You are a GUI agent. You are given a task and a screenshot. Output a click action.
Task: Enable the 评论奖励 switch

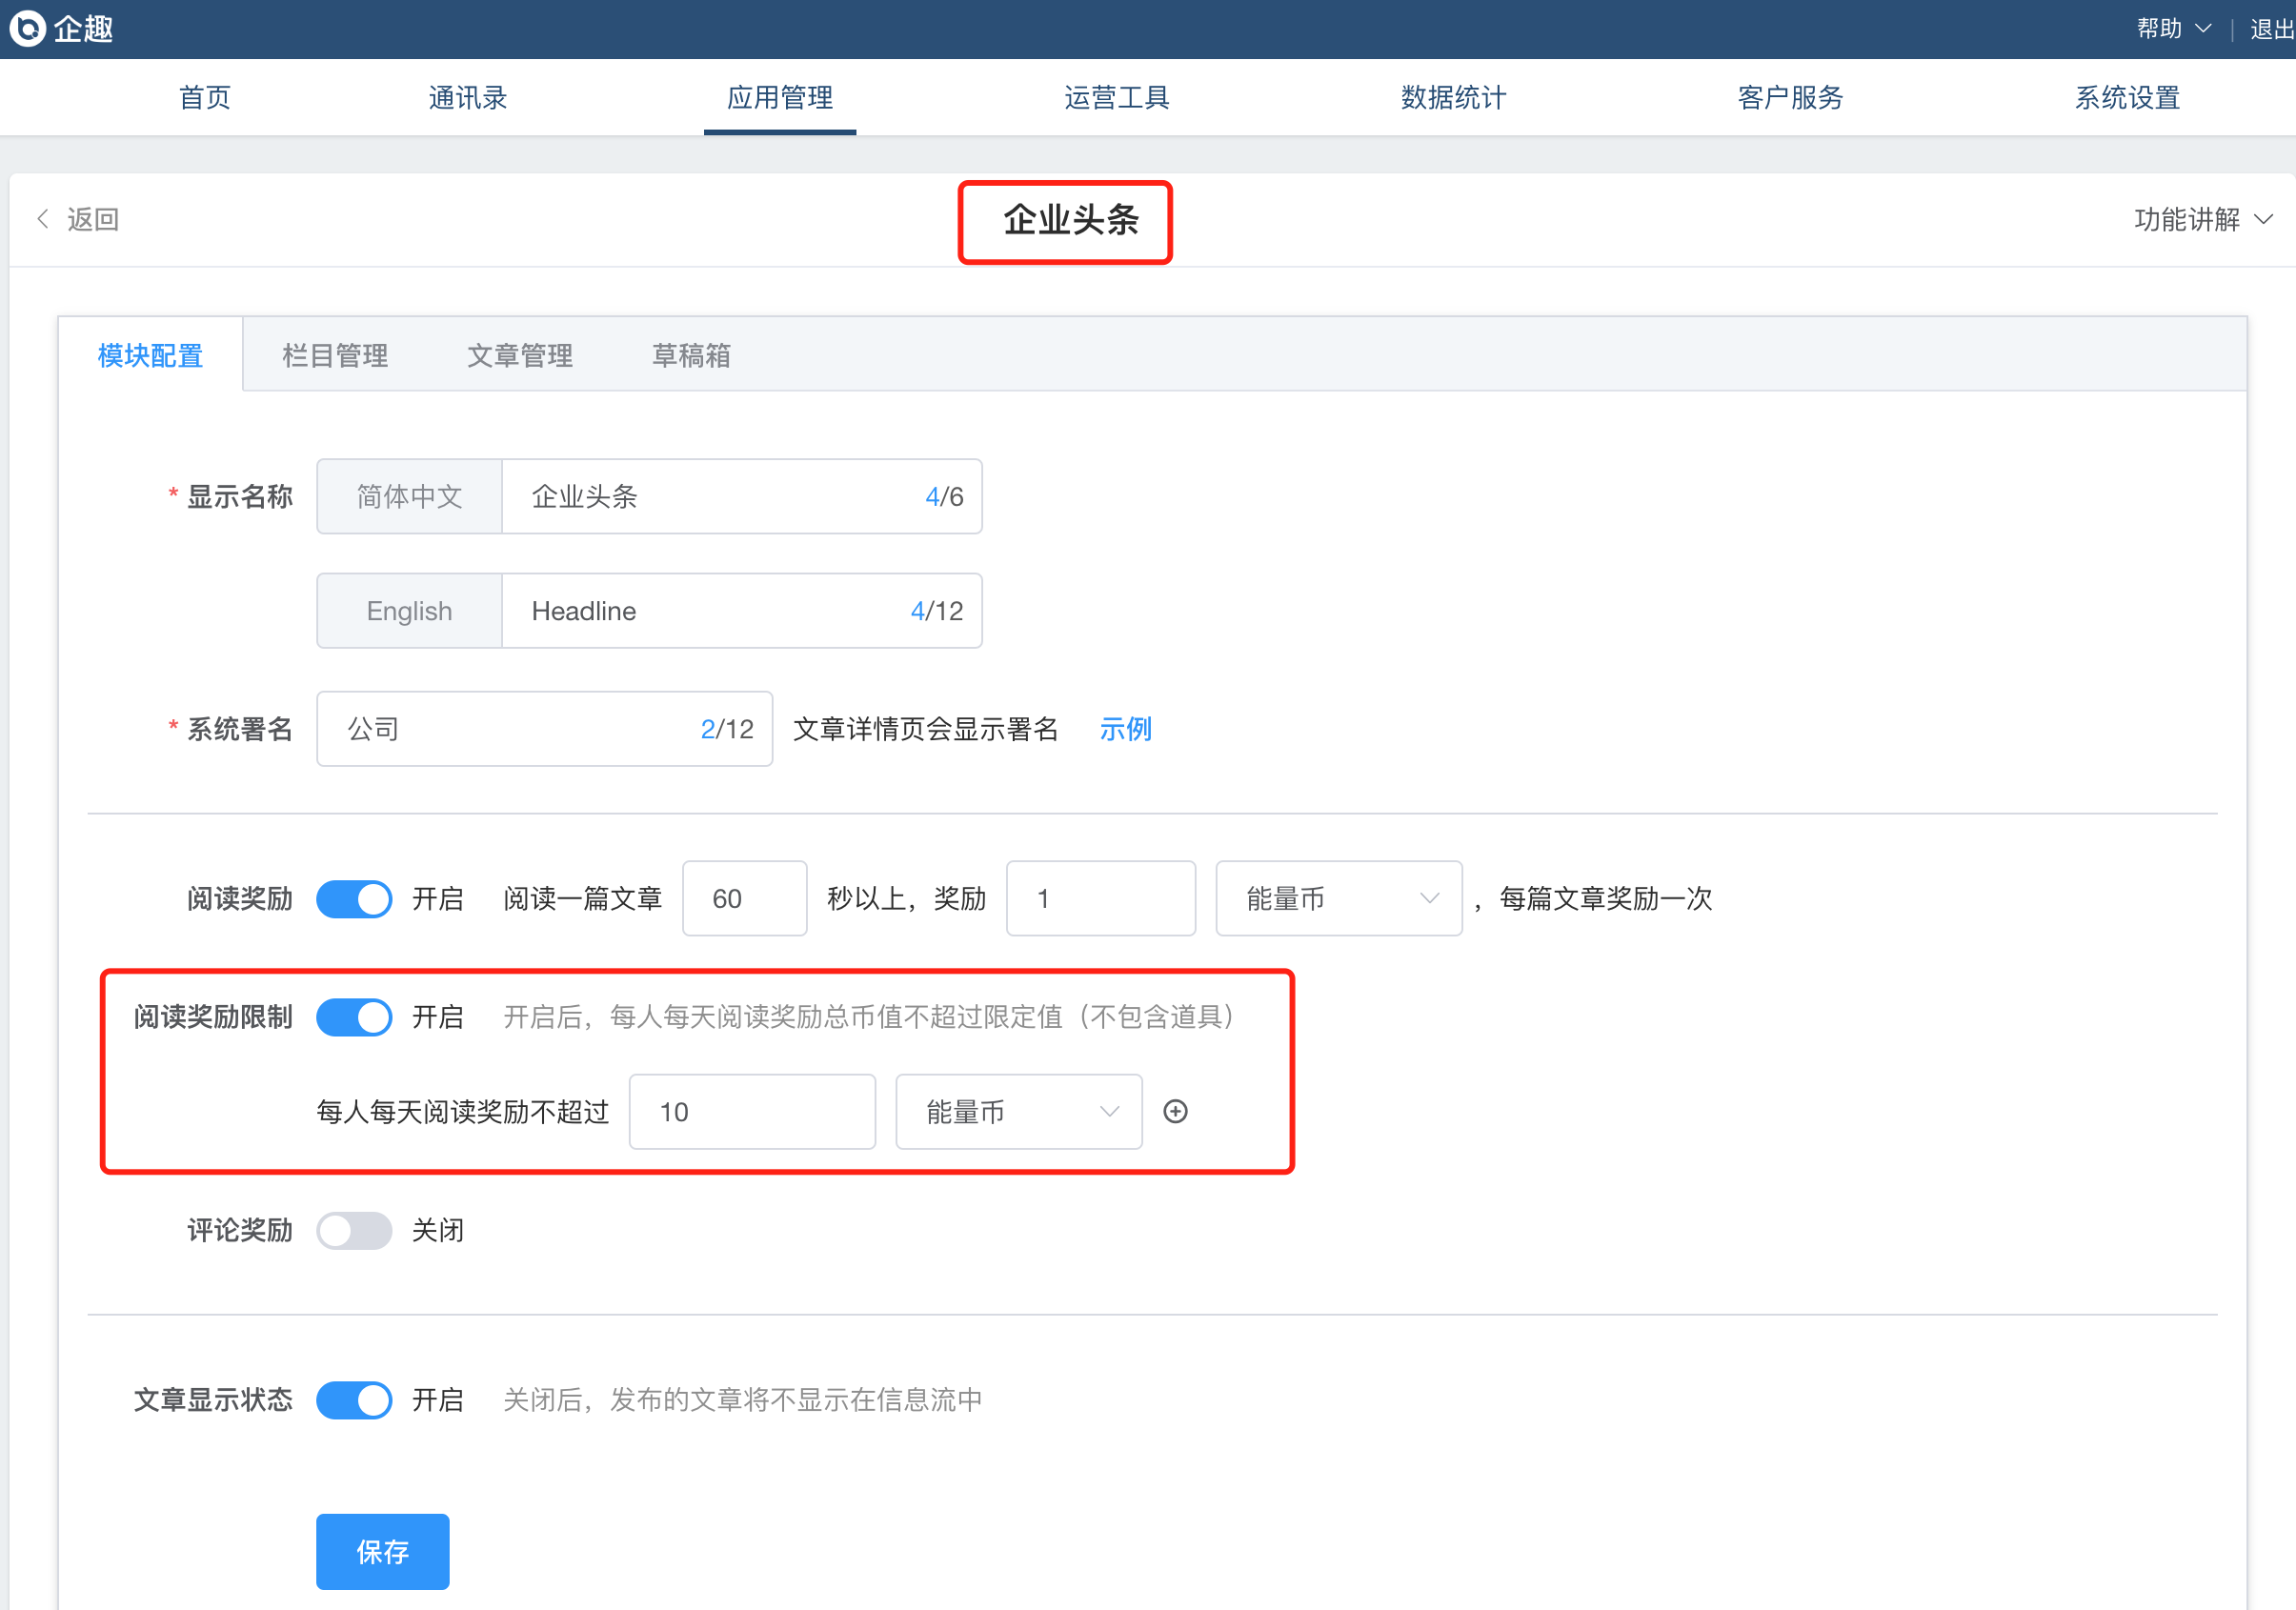tap(354, 1230)
